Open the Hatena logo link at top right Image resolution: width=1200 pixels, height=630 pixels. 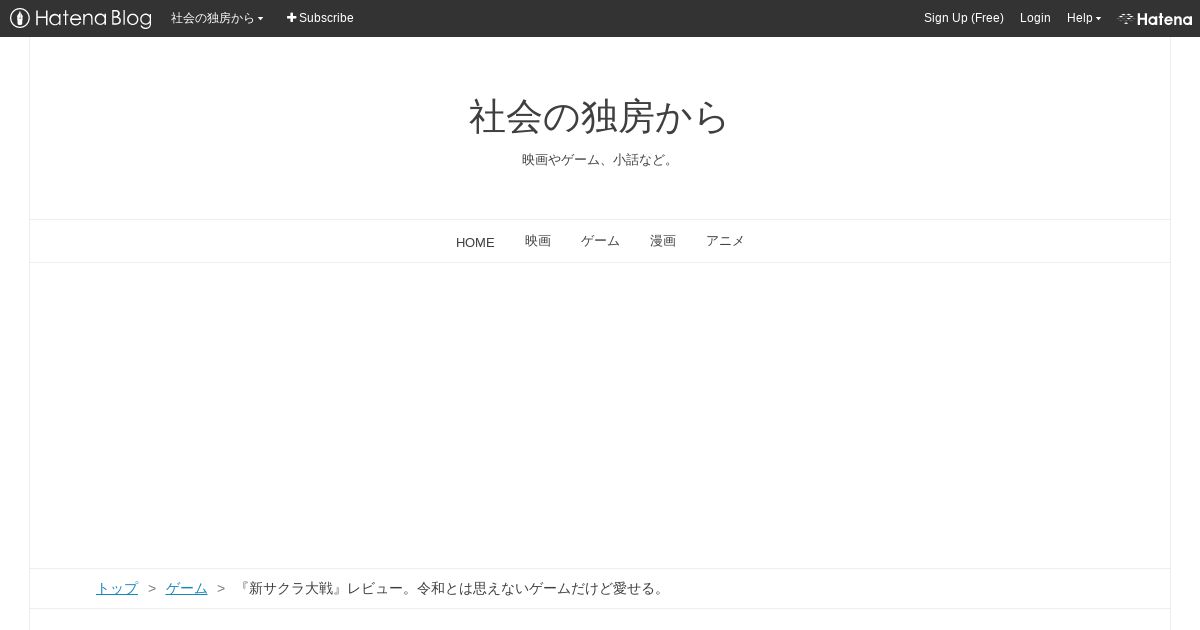point(1155,19)
